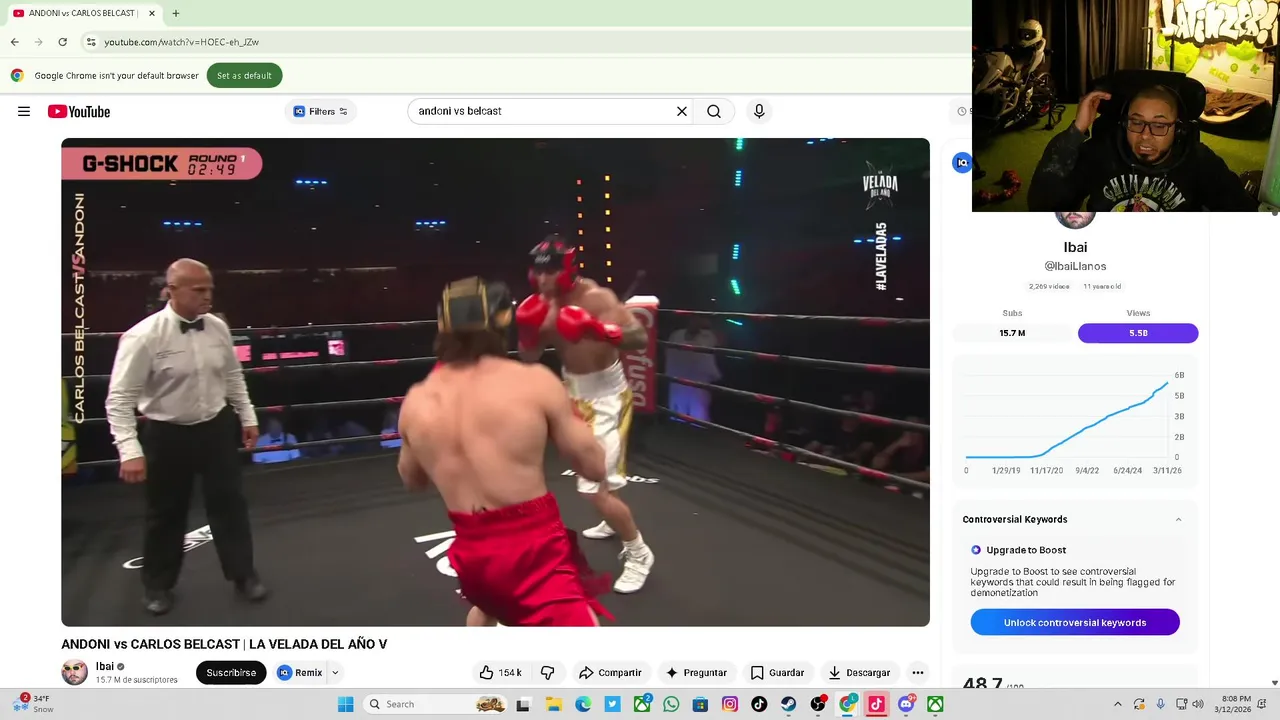Collapse the Controversial Keywords section
1280x720 pixels.
1178,519
